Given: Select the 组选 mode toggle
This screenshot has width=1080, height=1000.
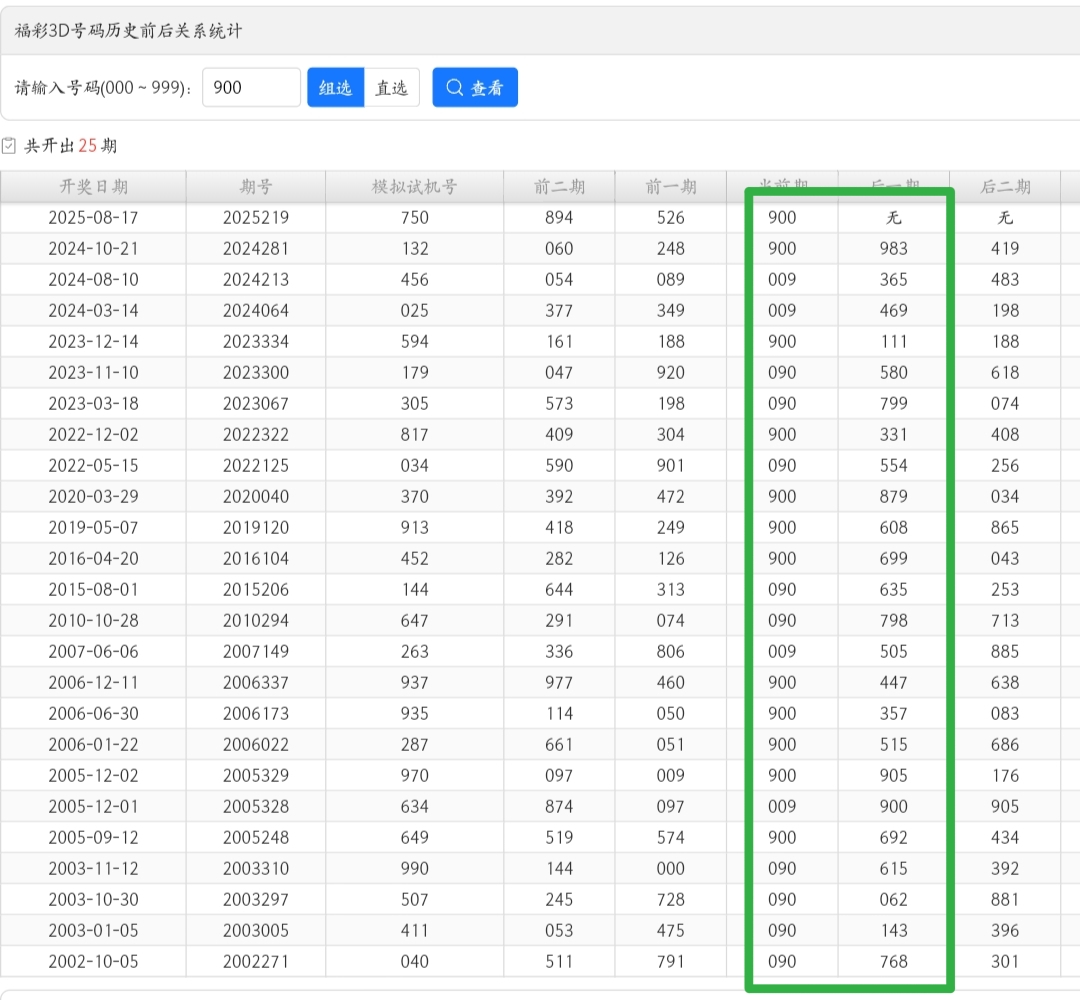Looking at the screenshot, I should [x=335, y=87].
